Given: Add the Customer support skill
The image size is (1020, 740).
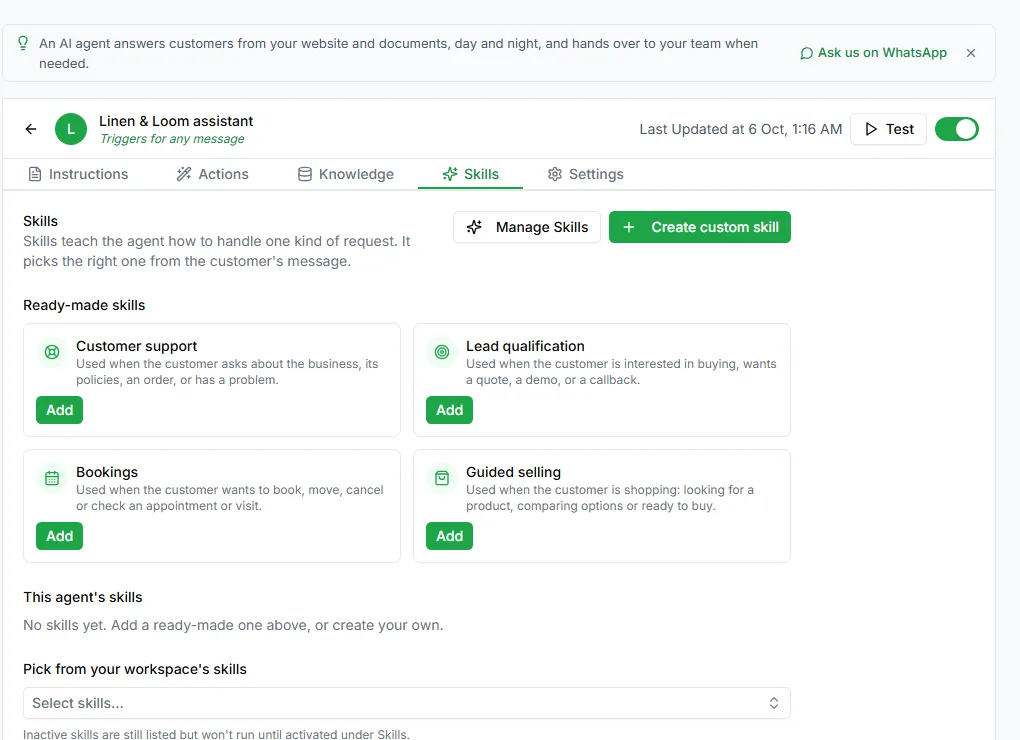Looking at the screenshot, I should [x=59, y=410].
